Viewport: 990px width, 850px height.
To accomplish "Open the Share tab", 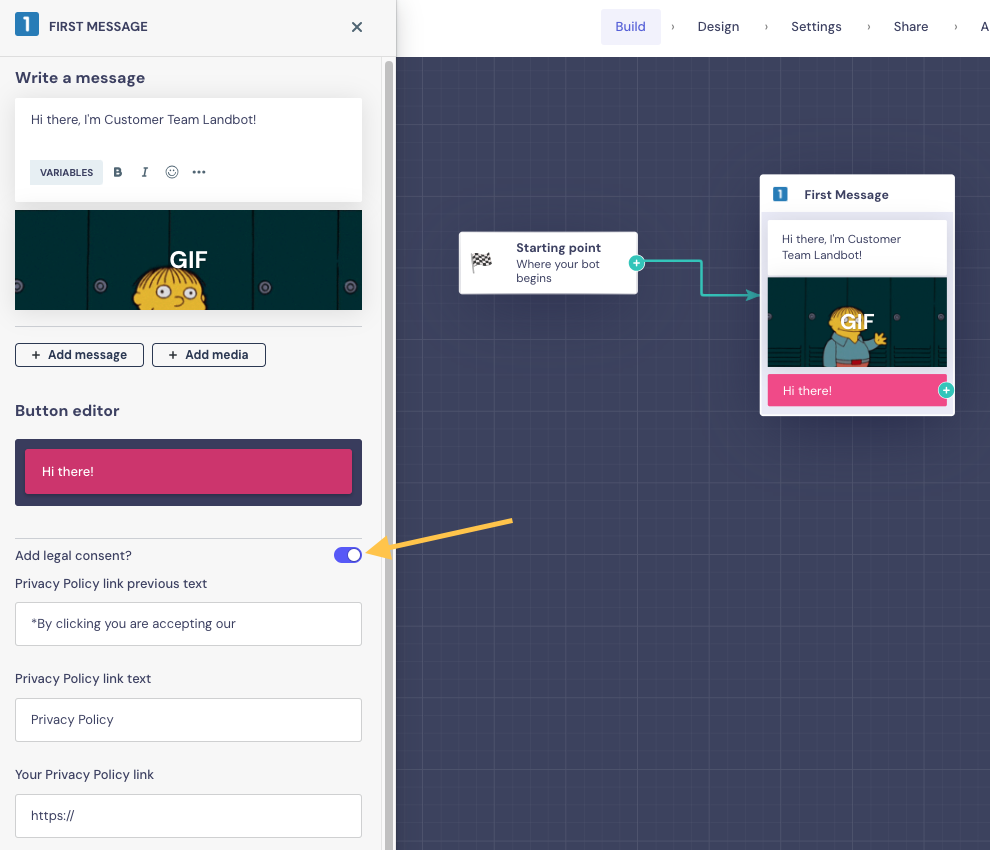I will click(x=910, y=27).
